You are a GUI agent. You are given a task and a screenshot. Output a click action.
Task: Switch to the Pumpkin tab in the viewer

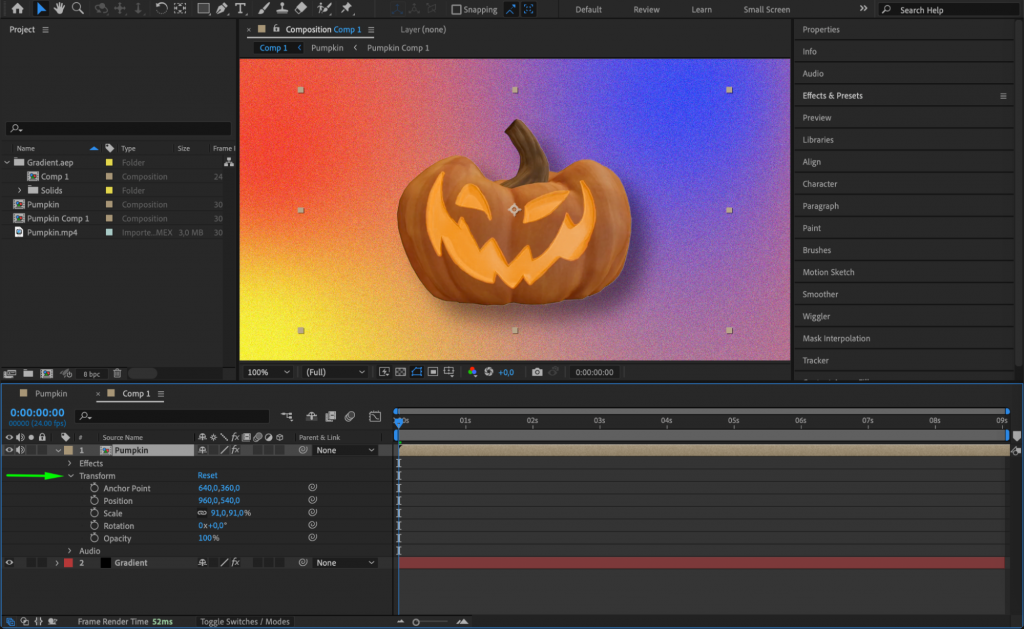pyautogui.click(x=328, y=47)
